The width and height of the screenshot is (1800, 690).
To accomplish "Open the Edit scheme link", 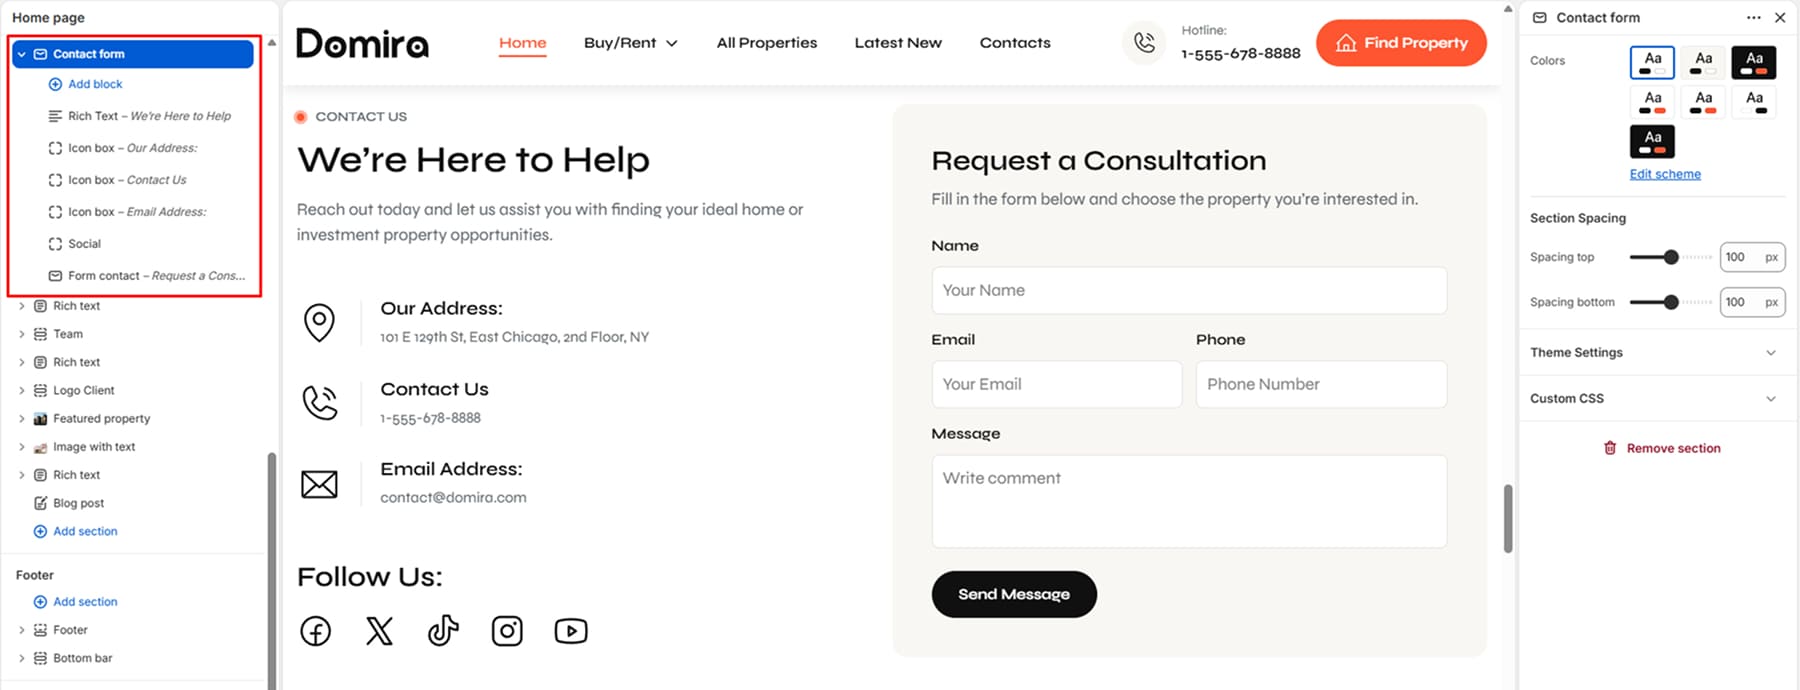I will (1665, 174).
